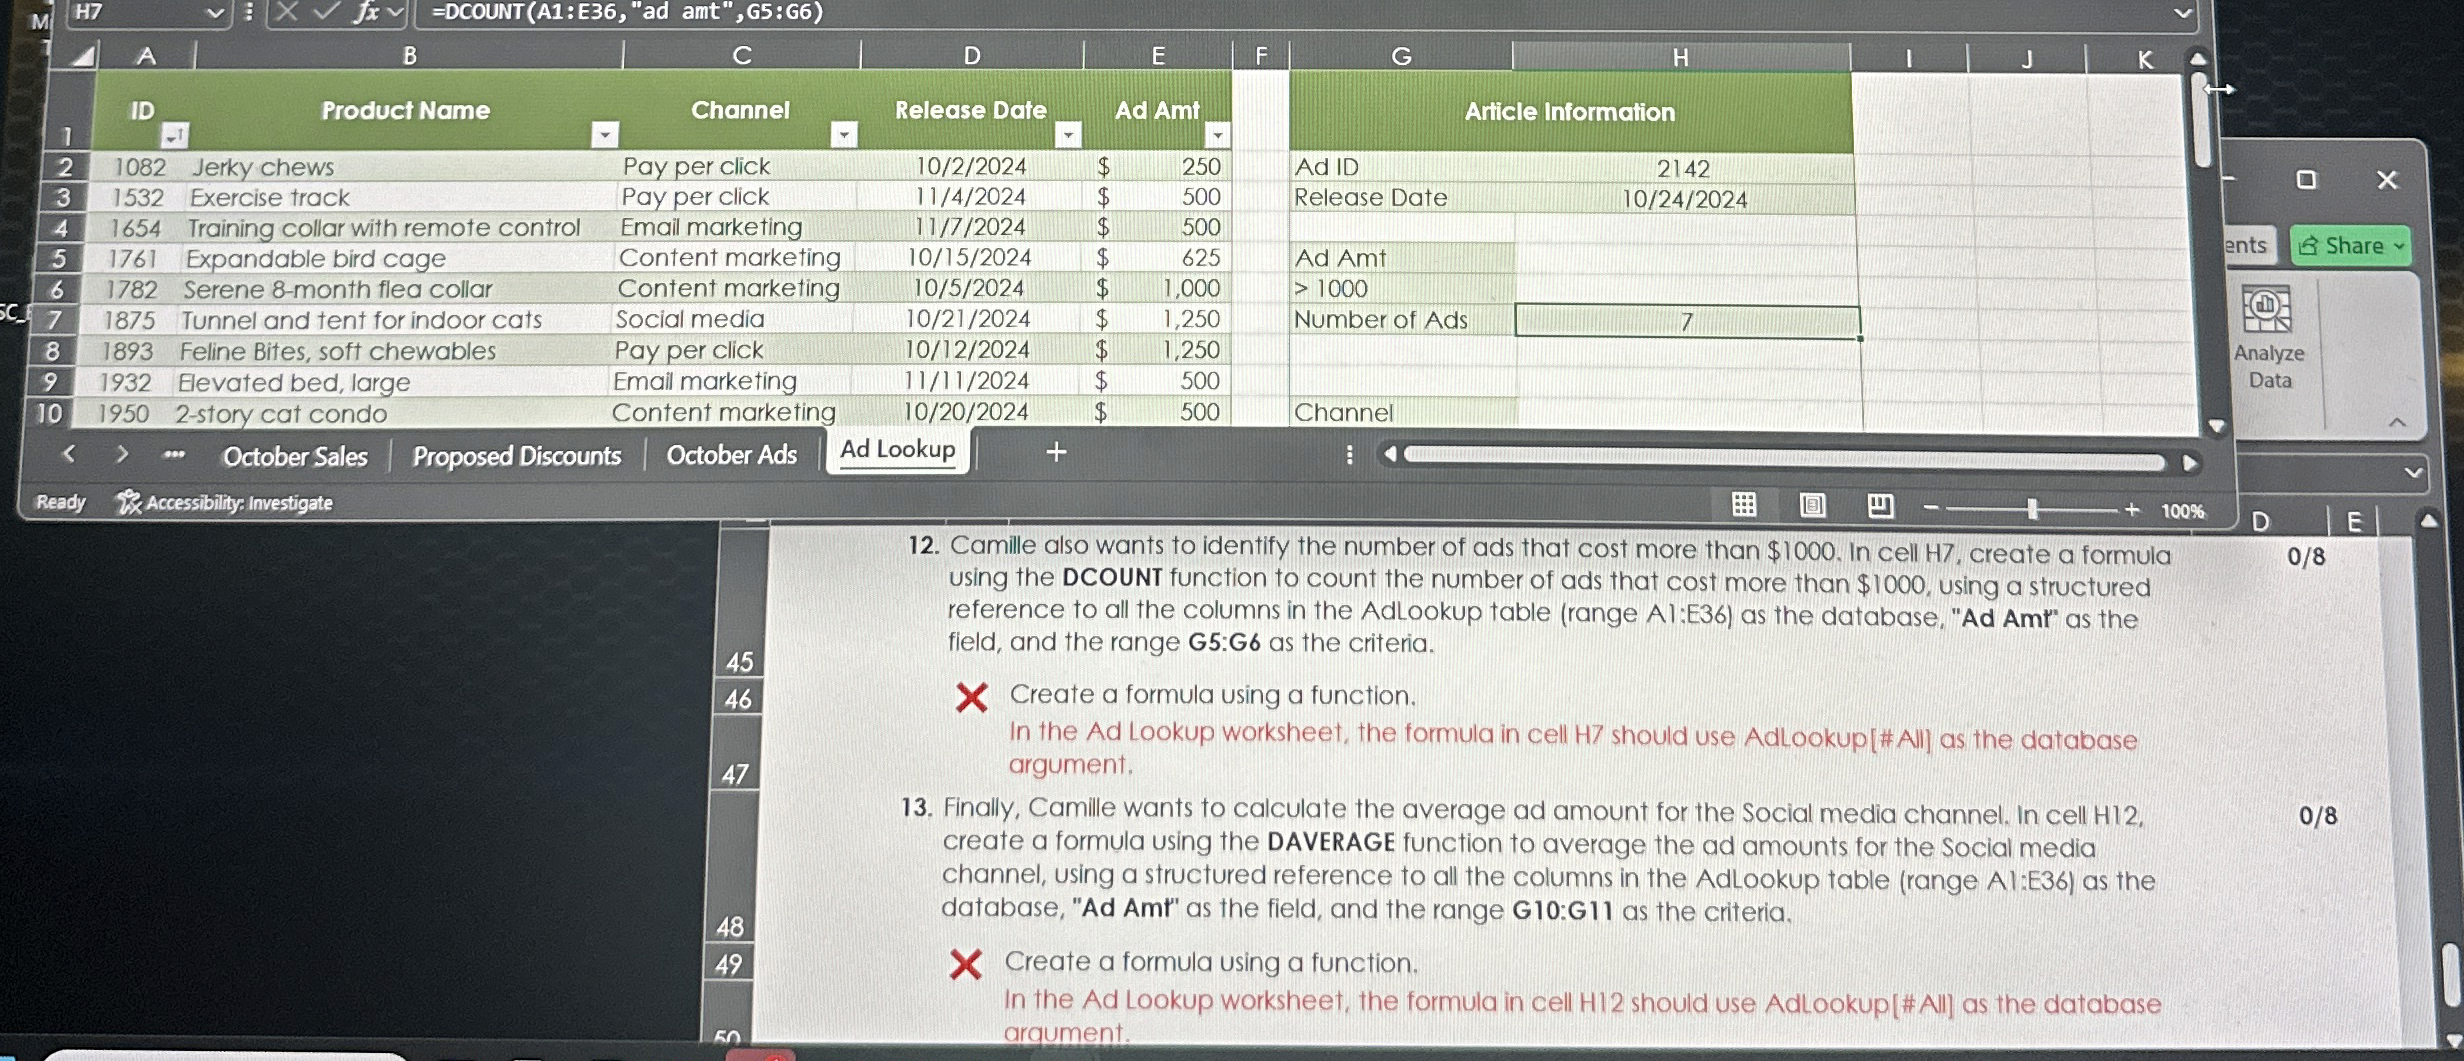This screenshot has height=1061, width=2464.
Task: Click Accessibility: Investigate in status bar
Action: (x=225, y=503)
